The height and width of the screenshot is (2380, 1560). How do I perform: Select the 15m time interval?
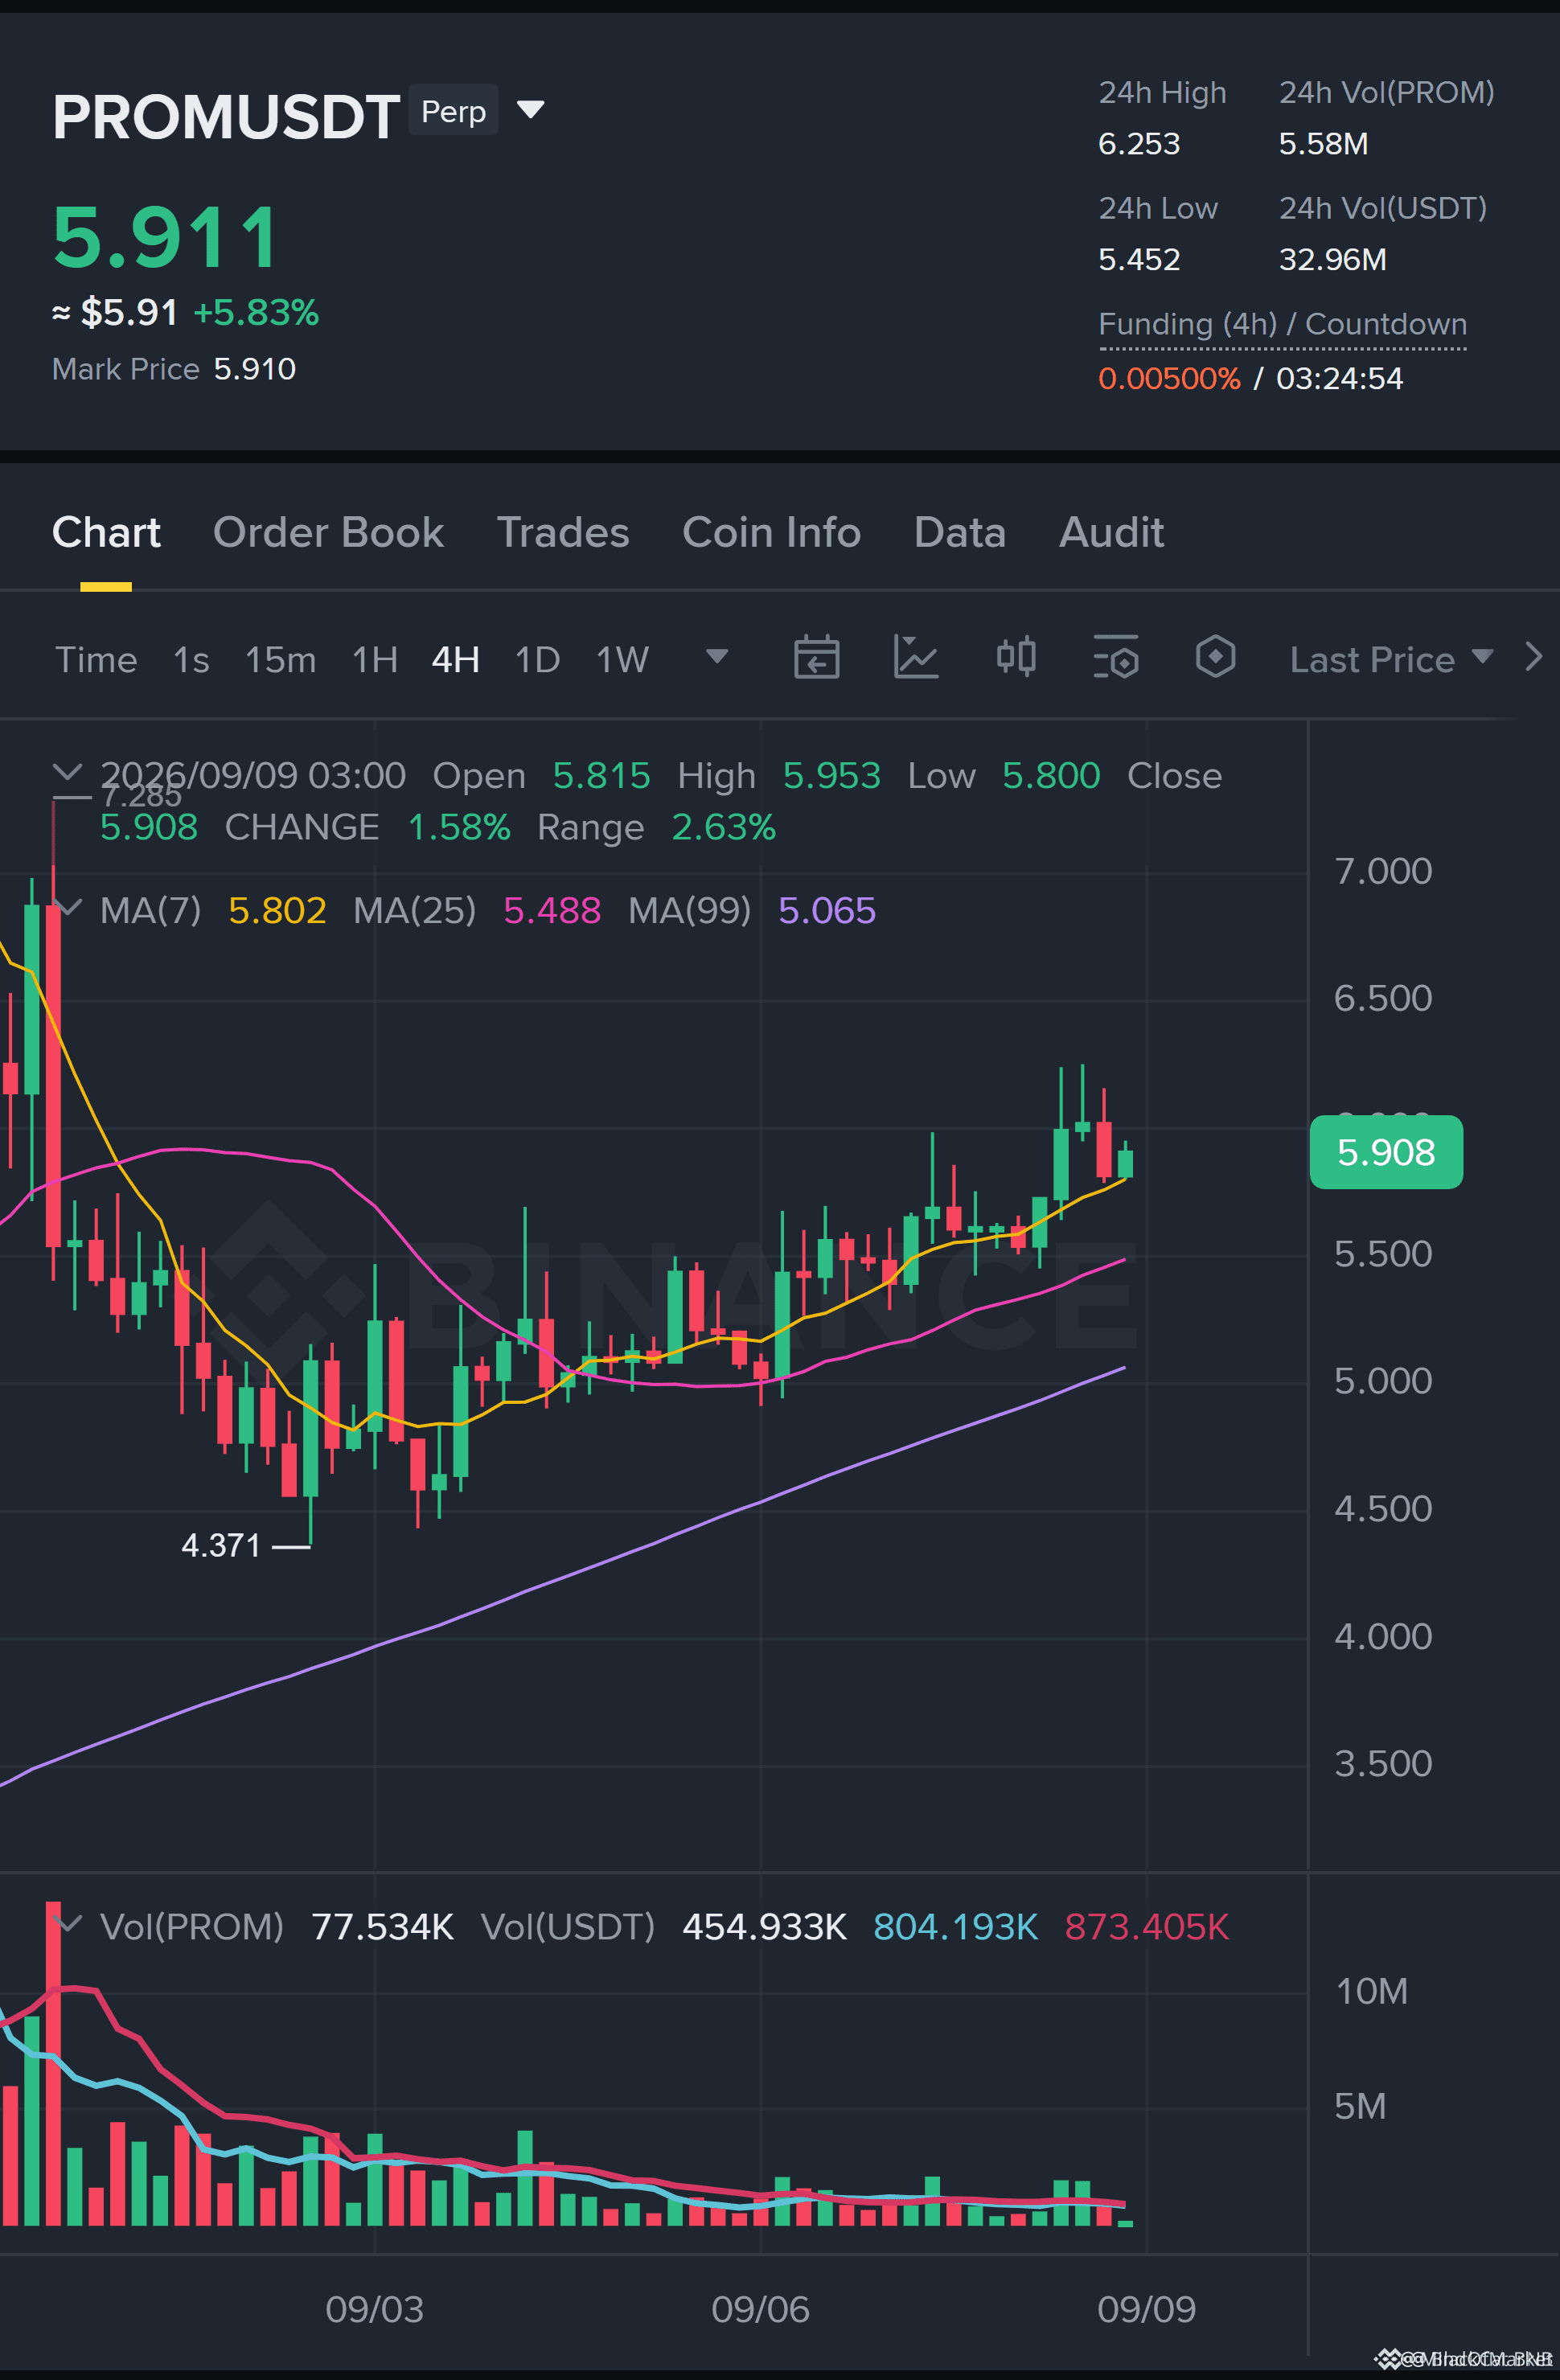click(280, 660)
